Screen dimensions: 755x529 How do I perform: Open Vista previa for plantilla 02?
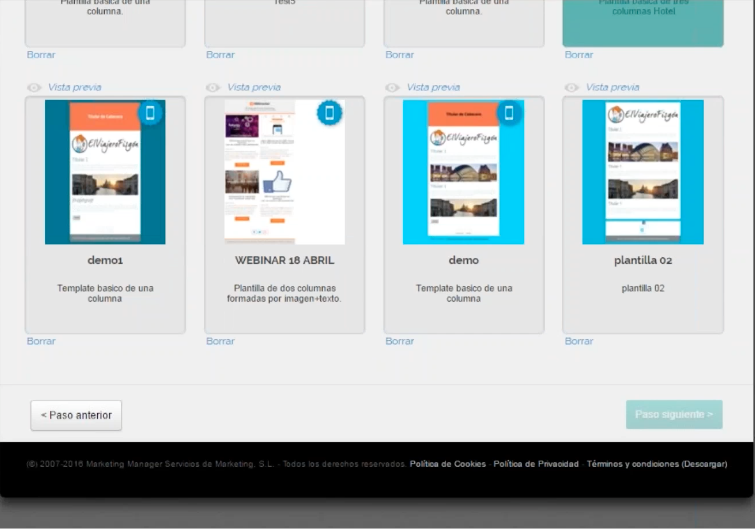pos(612,87)
